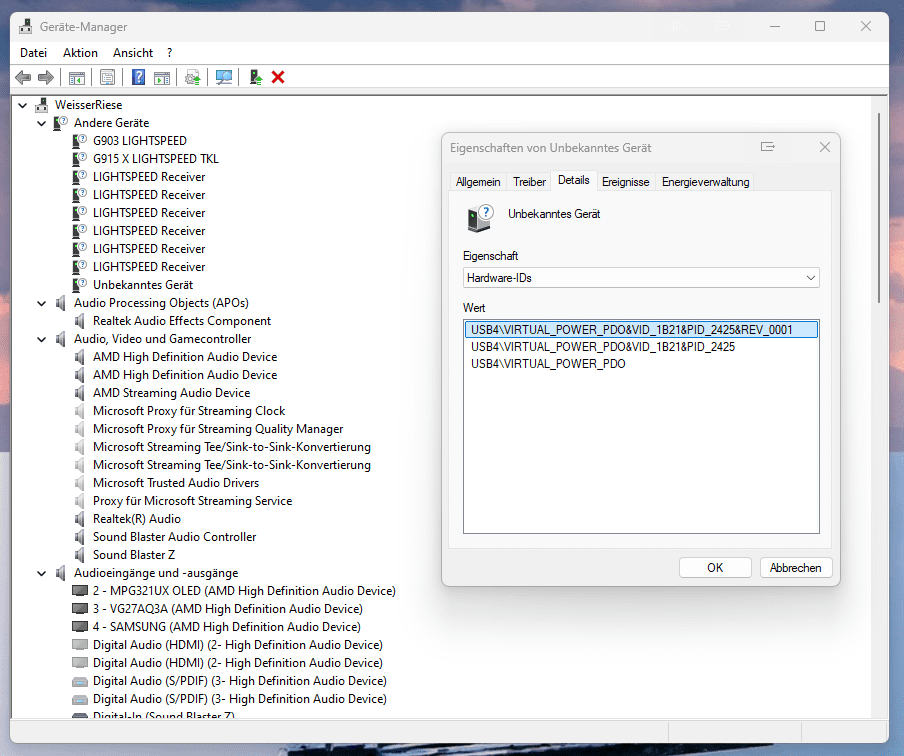Select the first AMD High Definition Audio Device

click(184, 357)
